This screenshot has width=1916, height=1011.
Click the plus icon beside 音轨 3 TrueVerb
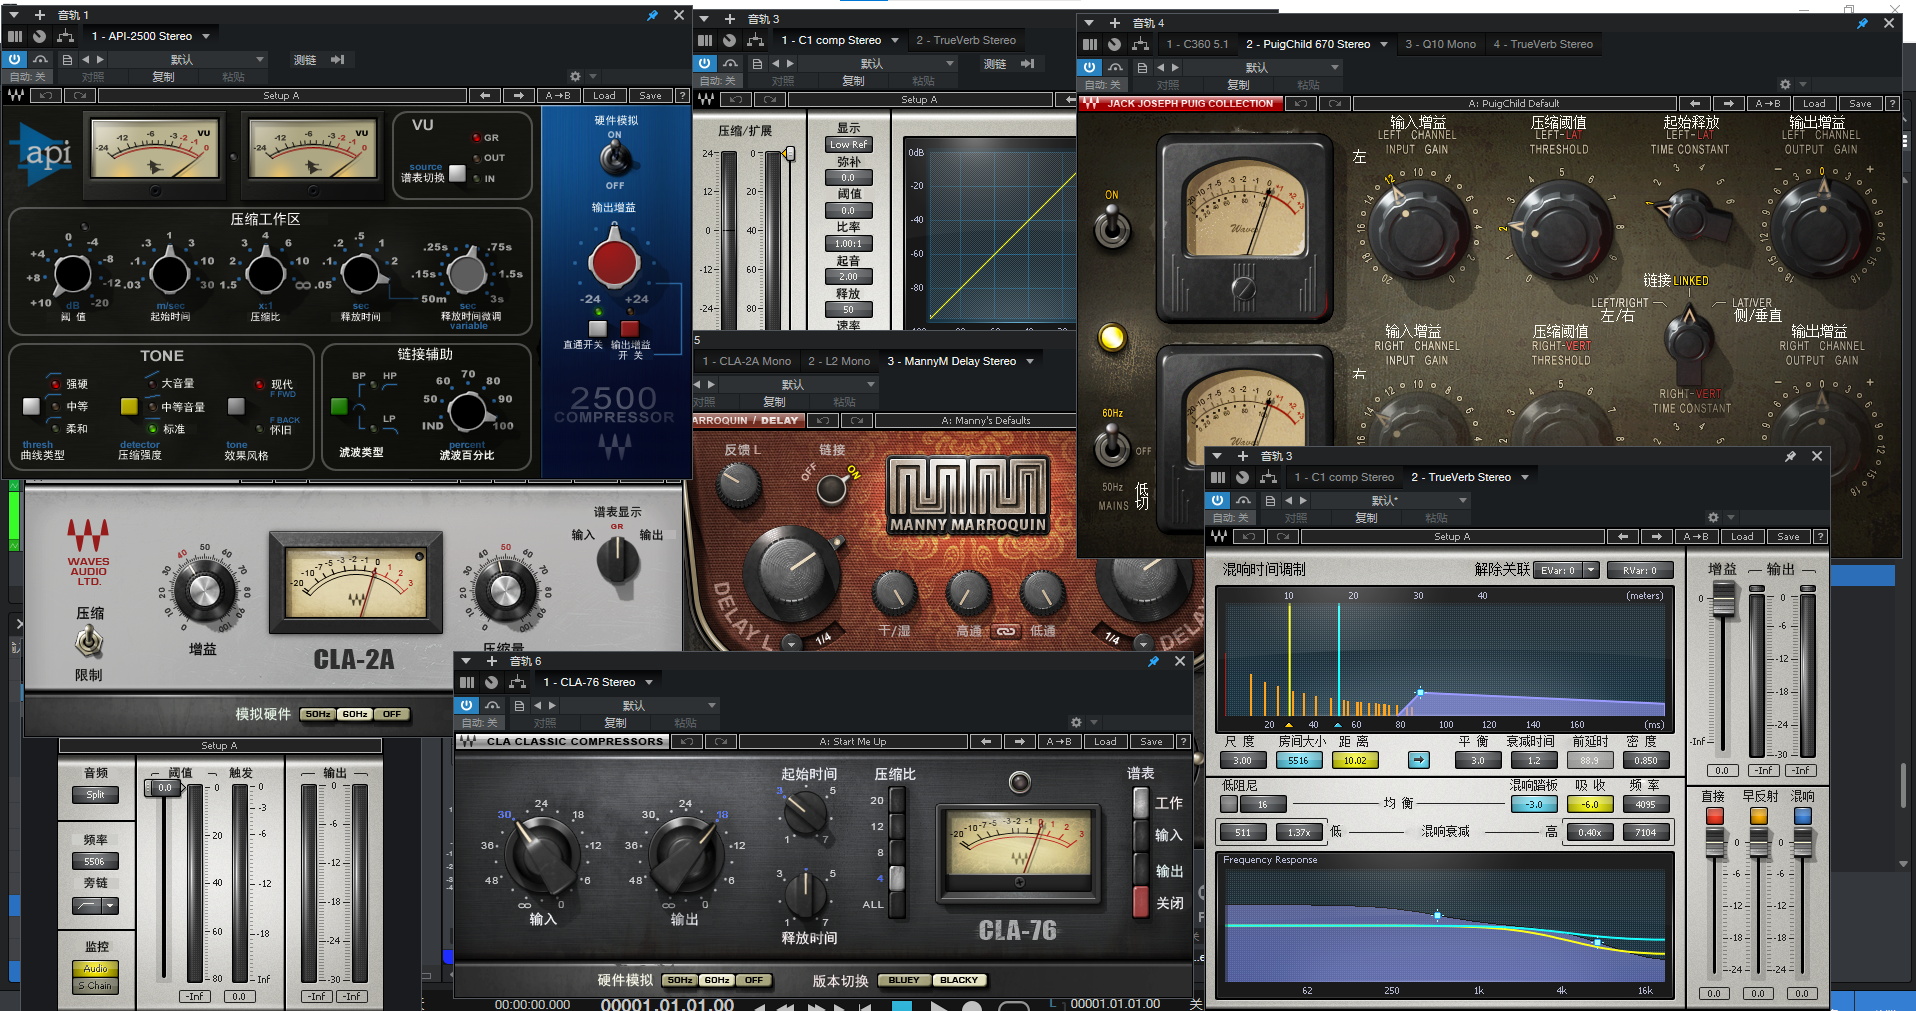(1243, 456)
